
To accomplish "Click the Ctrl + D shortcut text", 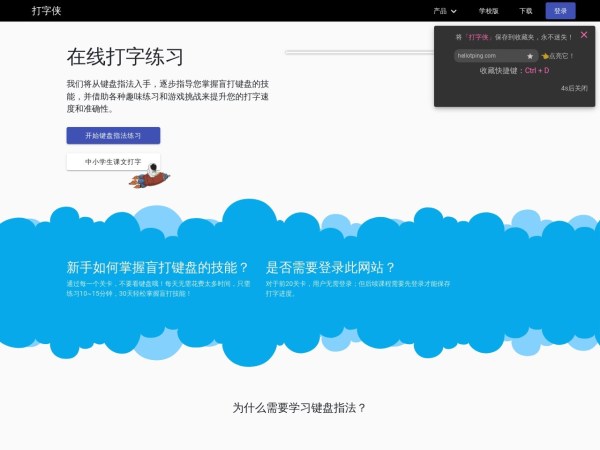I will (537, 71).
